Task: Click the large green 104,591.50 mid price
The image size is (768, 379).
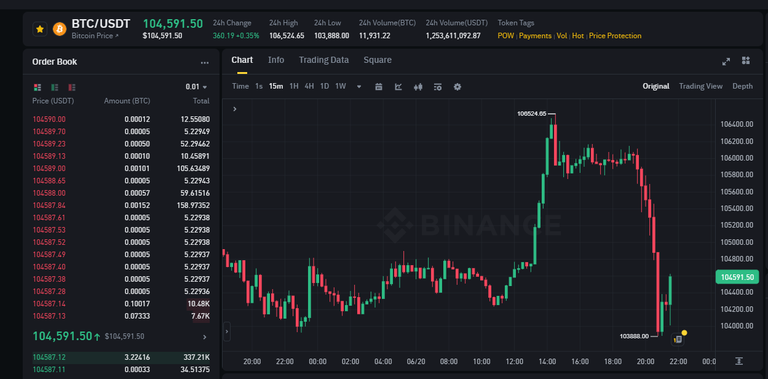Action: tap(62, 336)
